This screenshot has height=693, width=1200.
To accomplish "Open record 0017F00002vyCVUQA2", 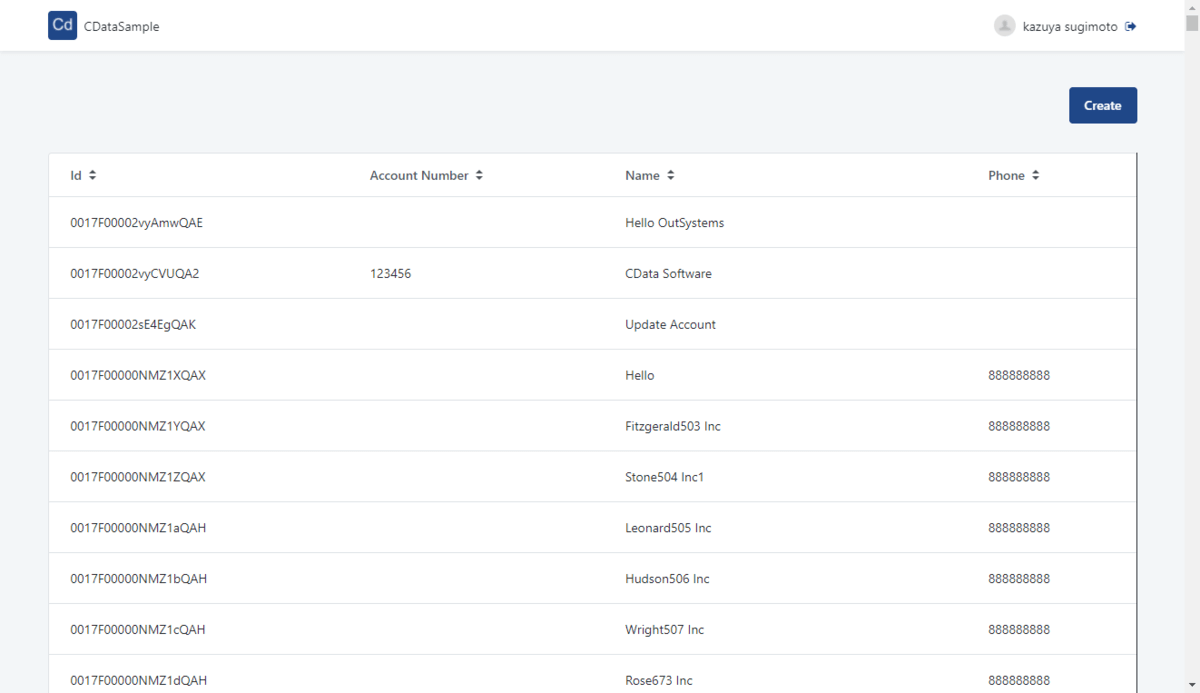I will tap(134, 274).
